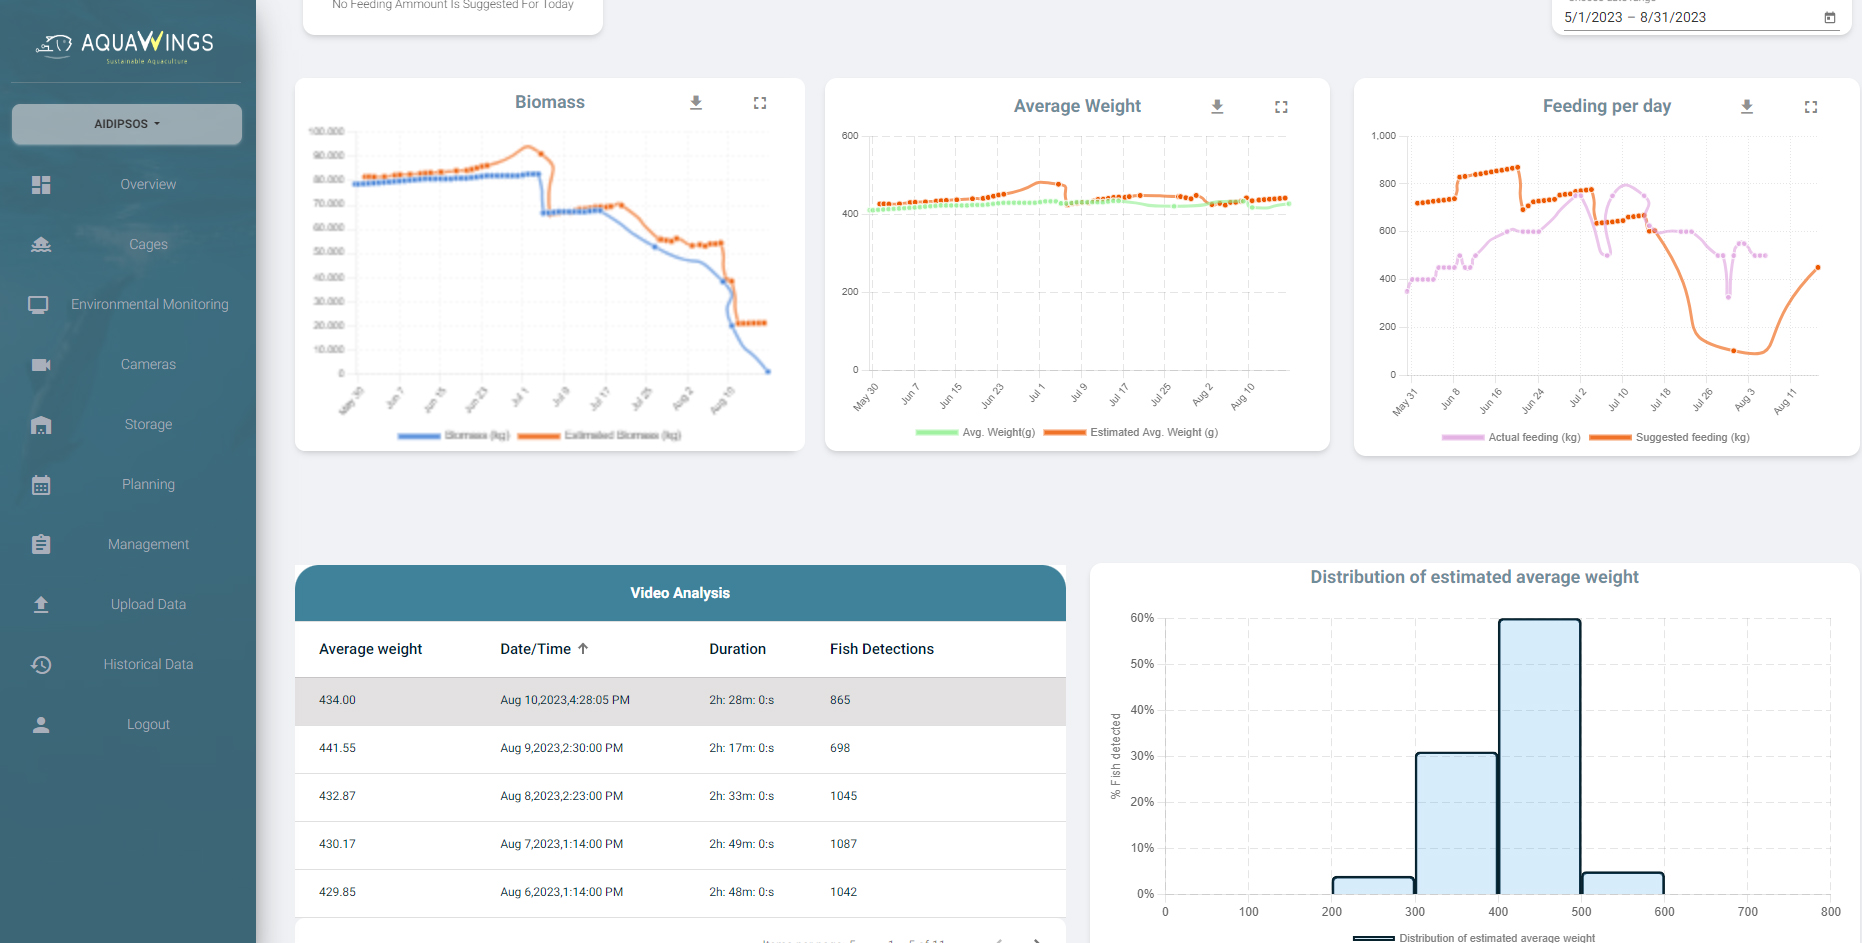The height and width of the screenshot is (943, 1862).
Task: Toggle Avg. Weight(g) legend series
Action: pyautogui.click(x=976, y=432)
